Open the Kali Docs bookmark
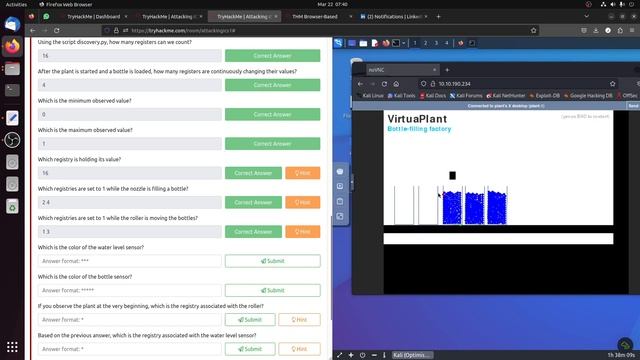This screenshot has width=640, height=360. click(x=433, y=96)
